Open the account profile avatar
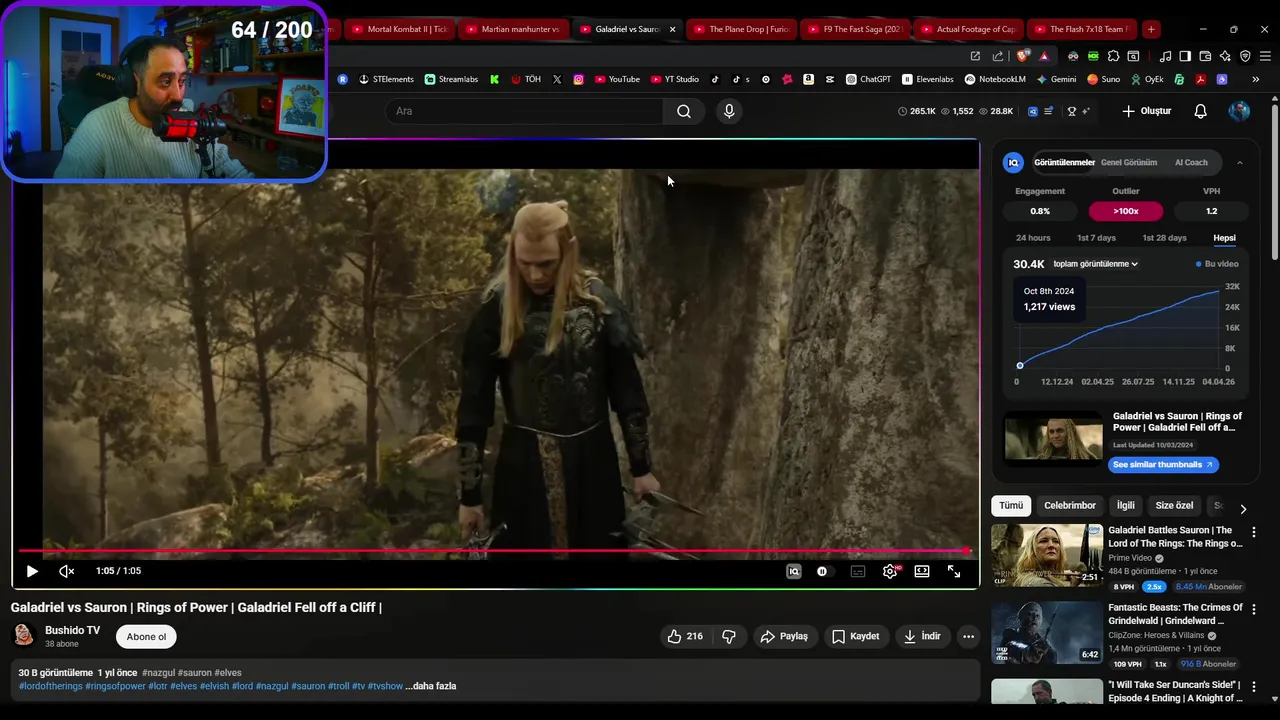Screen dimensions: 1280x720 1239,111
